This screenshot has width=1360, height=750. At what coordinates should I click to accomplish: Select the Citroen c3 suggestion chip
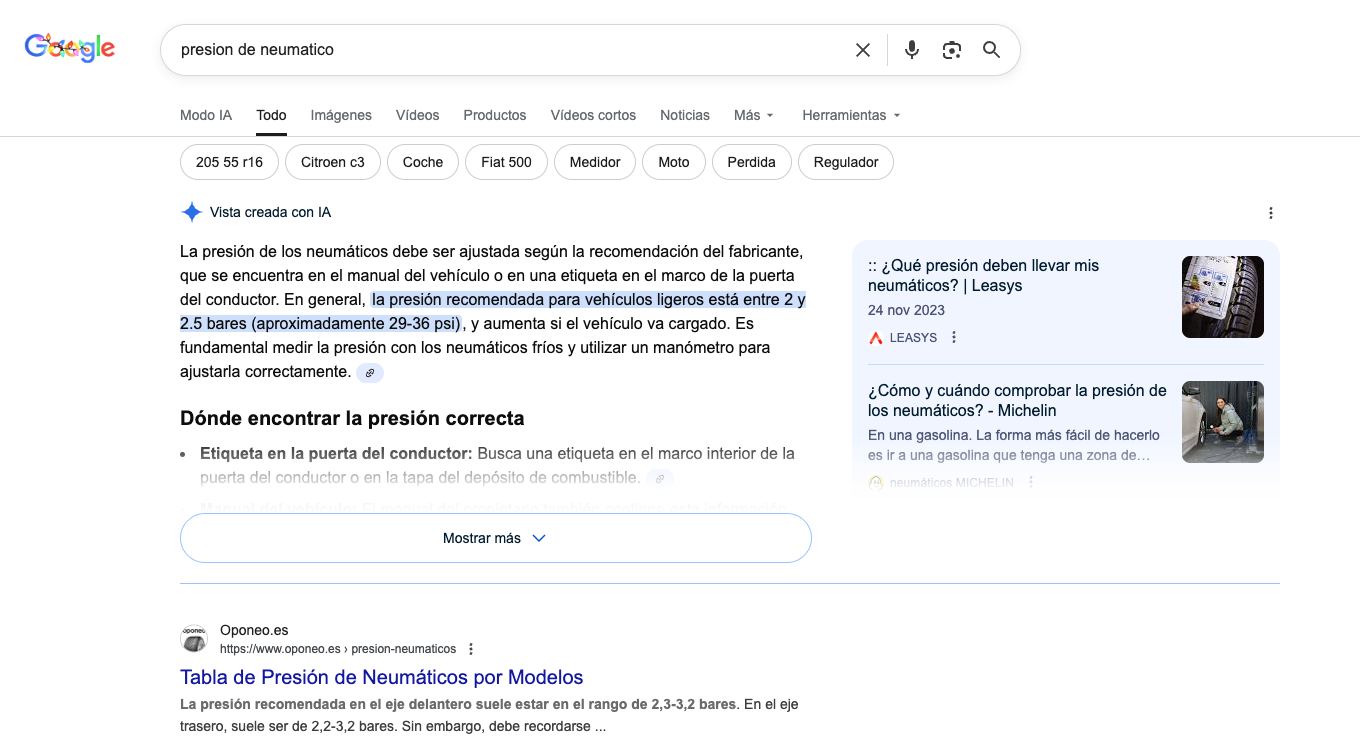333,162
